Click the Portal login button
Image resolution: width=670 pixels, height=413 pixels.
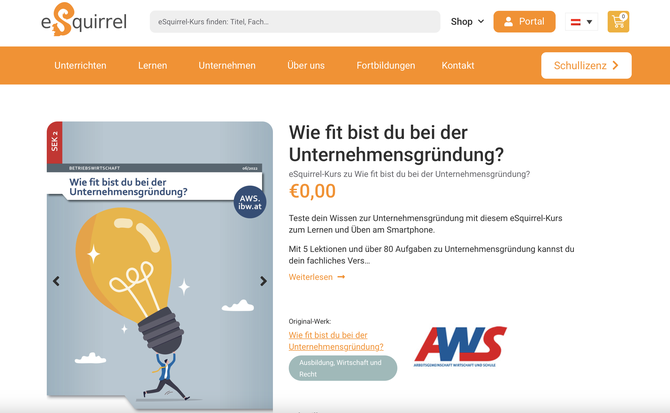pyautogui.click(x=524, y=22)
